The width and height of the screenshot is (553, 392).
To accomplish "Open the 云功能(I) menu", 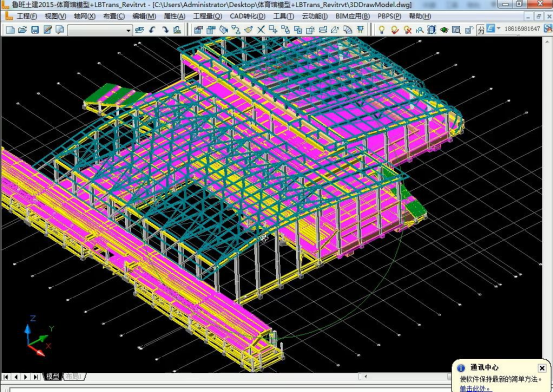I will (x=315, y=16).
